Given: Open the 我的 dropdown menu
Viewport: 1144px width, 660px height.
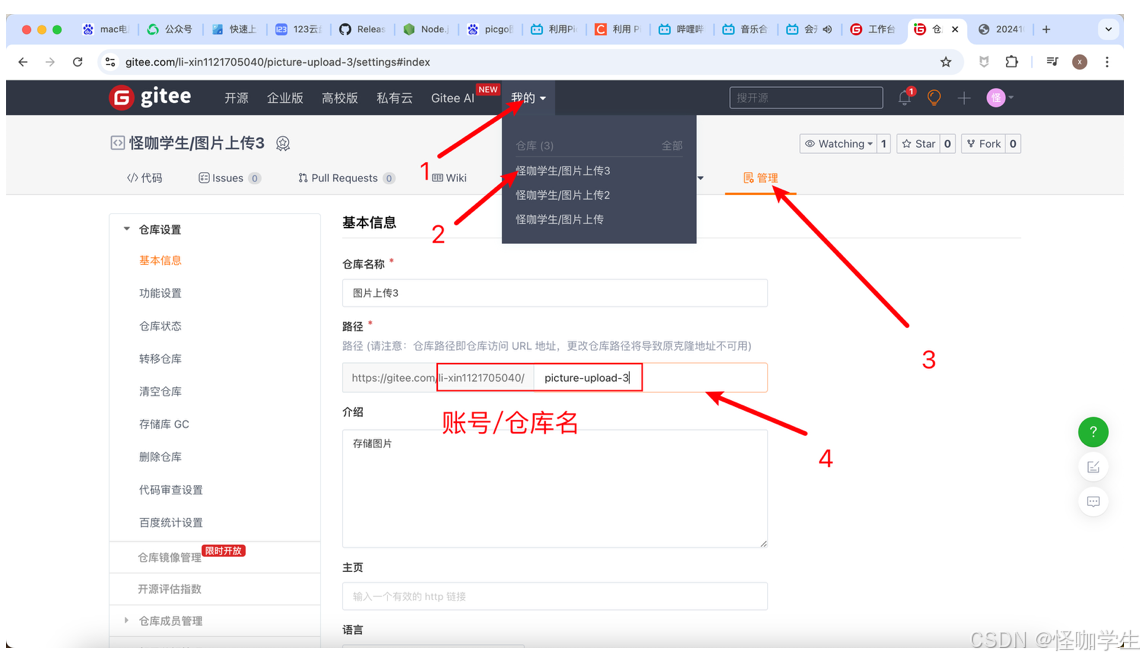Looking at the screenshot, I should 528,98.
